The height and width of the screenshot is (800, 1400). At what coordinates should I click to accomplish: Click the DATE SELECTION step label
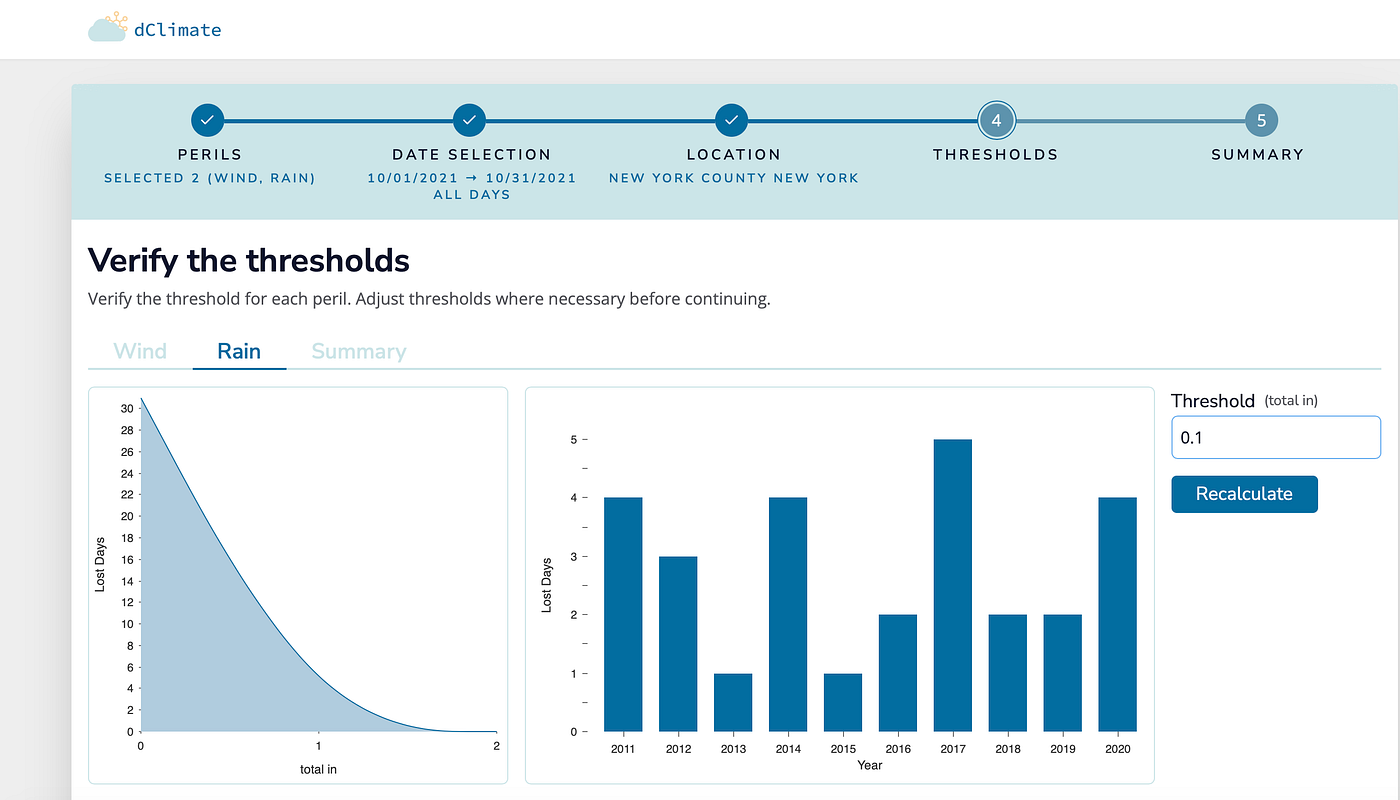point(472,155)
